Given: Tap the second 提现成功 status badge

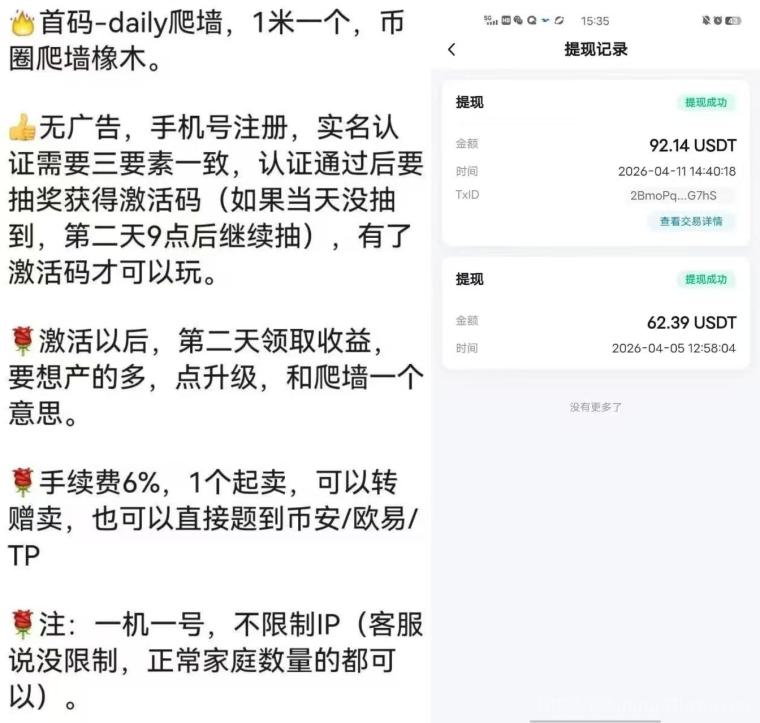Looking at the screenshot, I should [706, 279].
